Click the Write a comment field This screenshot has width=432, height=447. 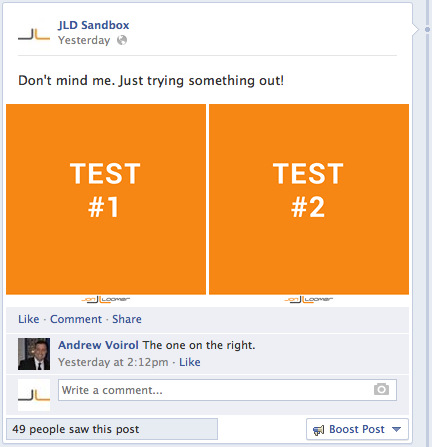(227, 390)
